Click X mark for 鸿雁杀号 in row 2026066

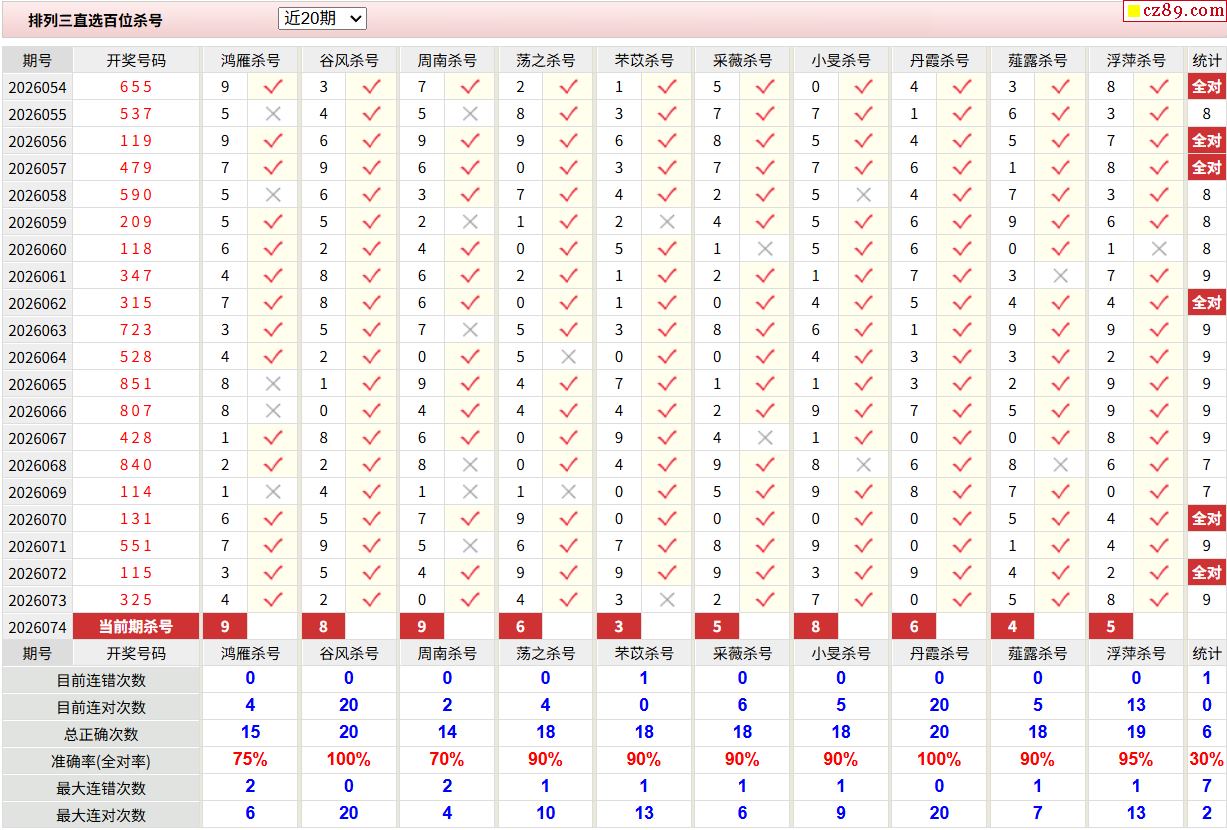coord(273,411)
